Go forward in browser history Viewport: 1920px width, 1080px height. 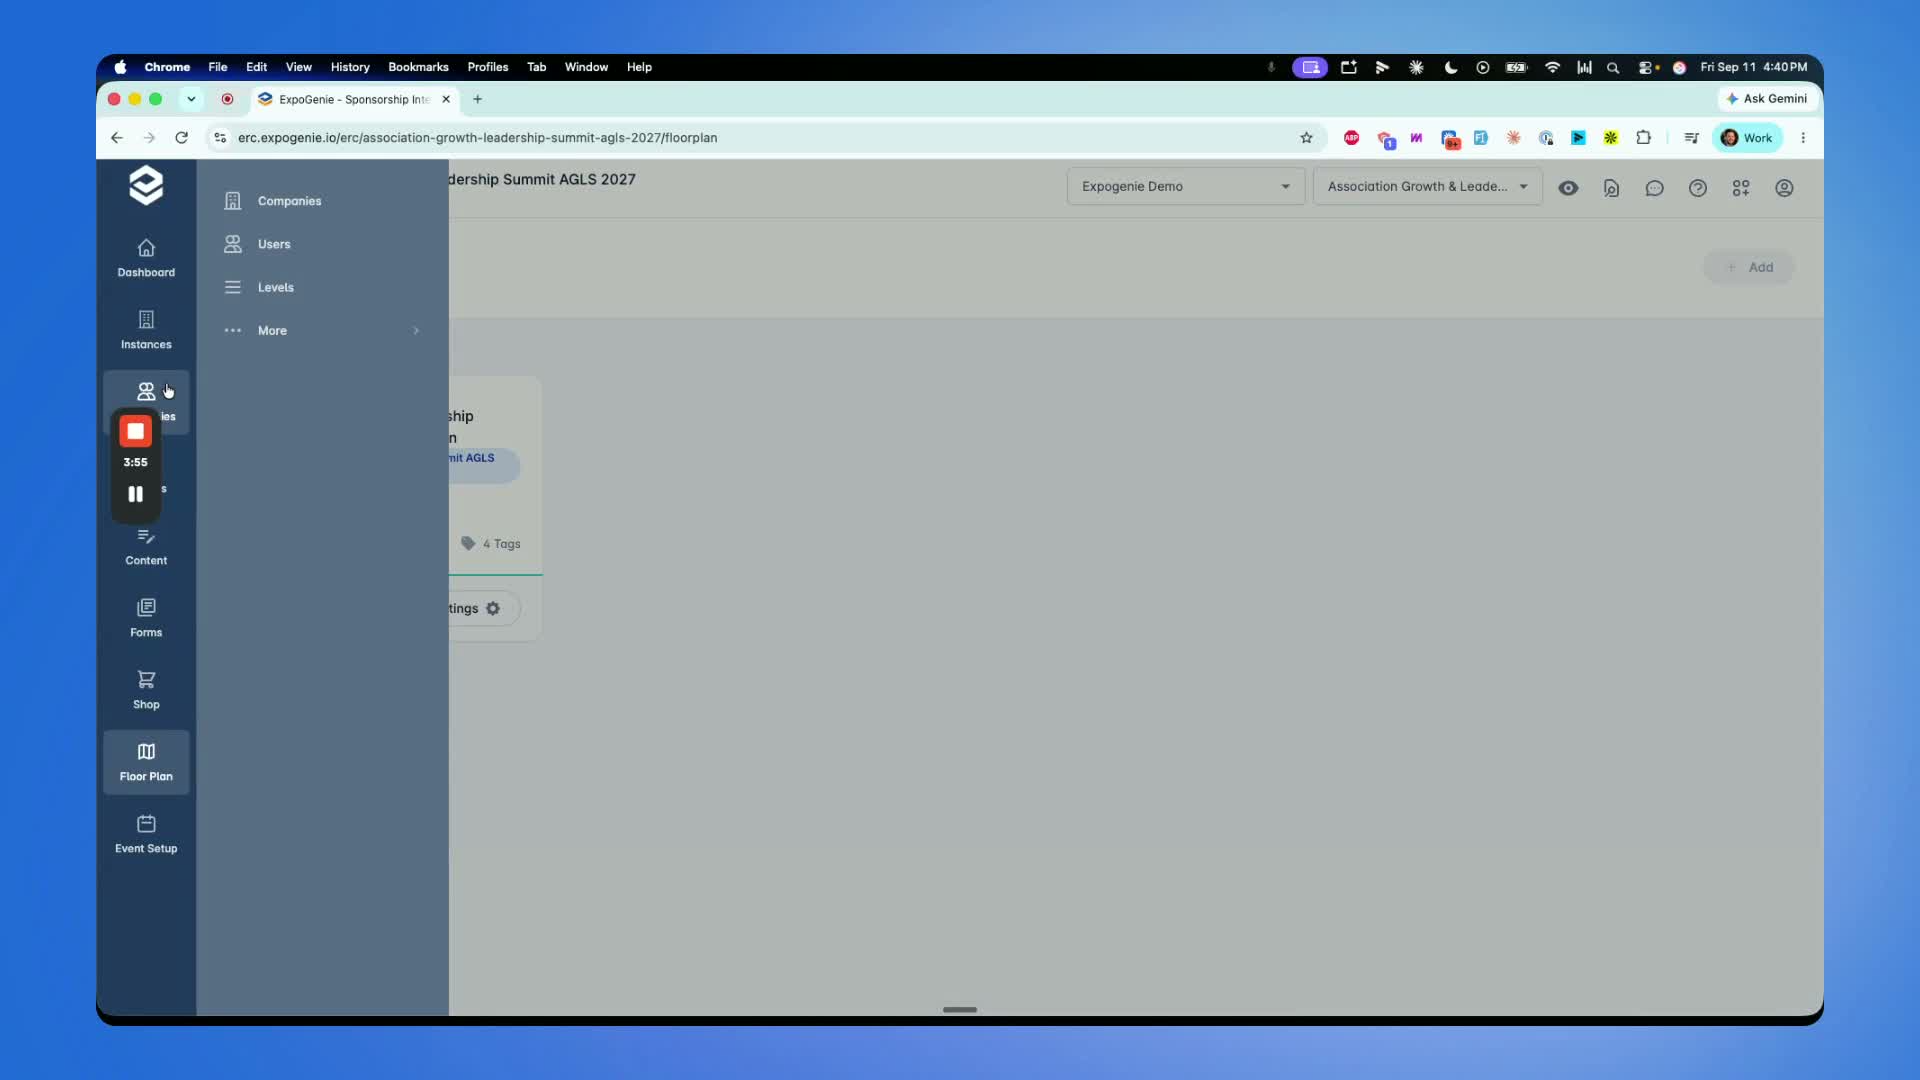tap(149, 138)
